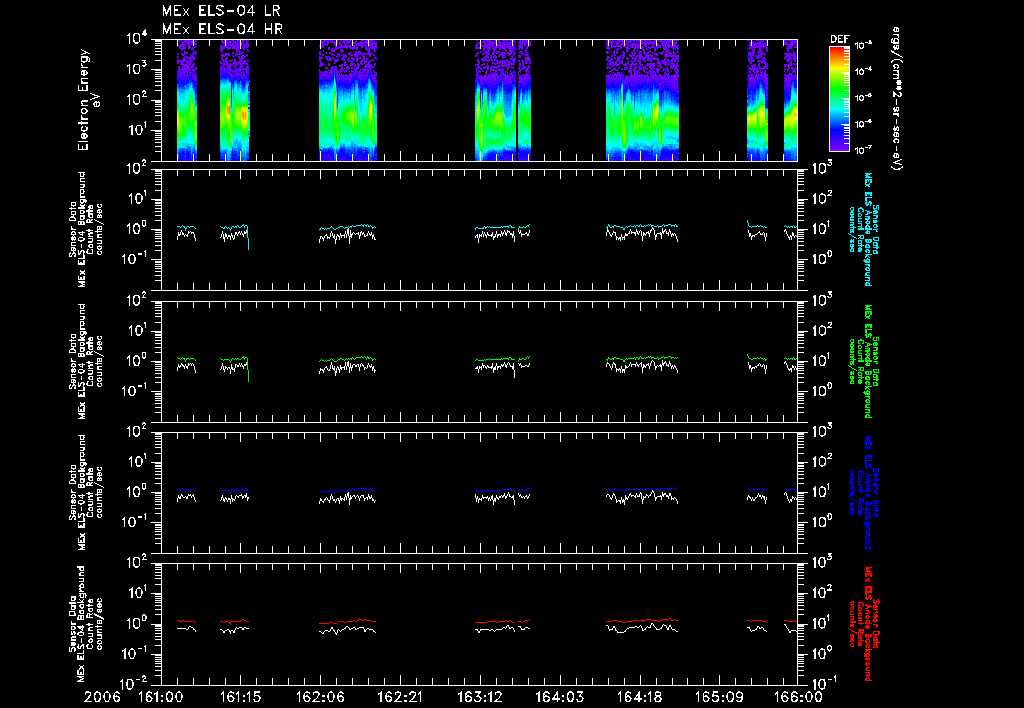Click the "ergs/(cm**2-sr-sec-eV)" units label
The width and height of the screenshot is (1024, 708).
897,99
